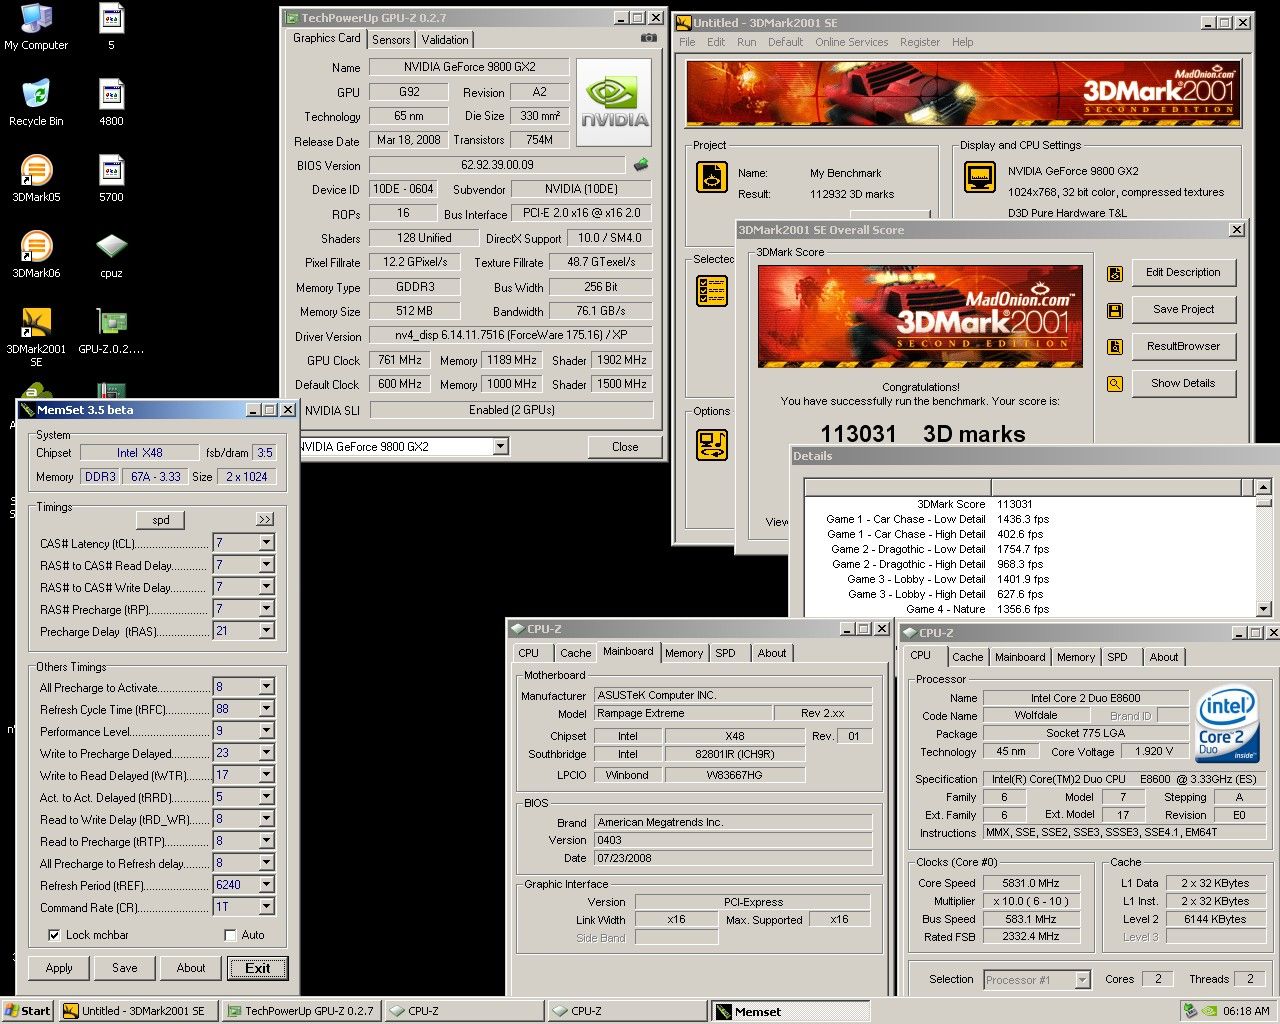Click GPU-Z screenshot camera icon
This screenshot has height=1024, width=1280.
click(648, 38)
